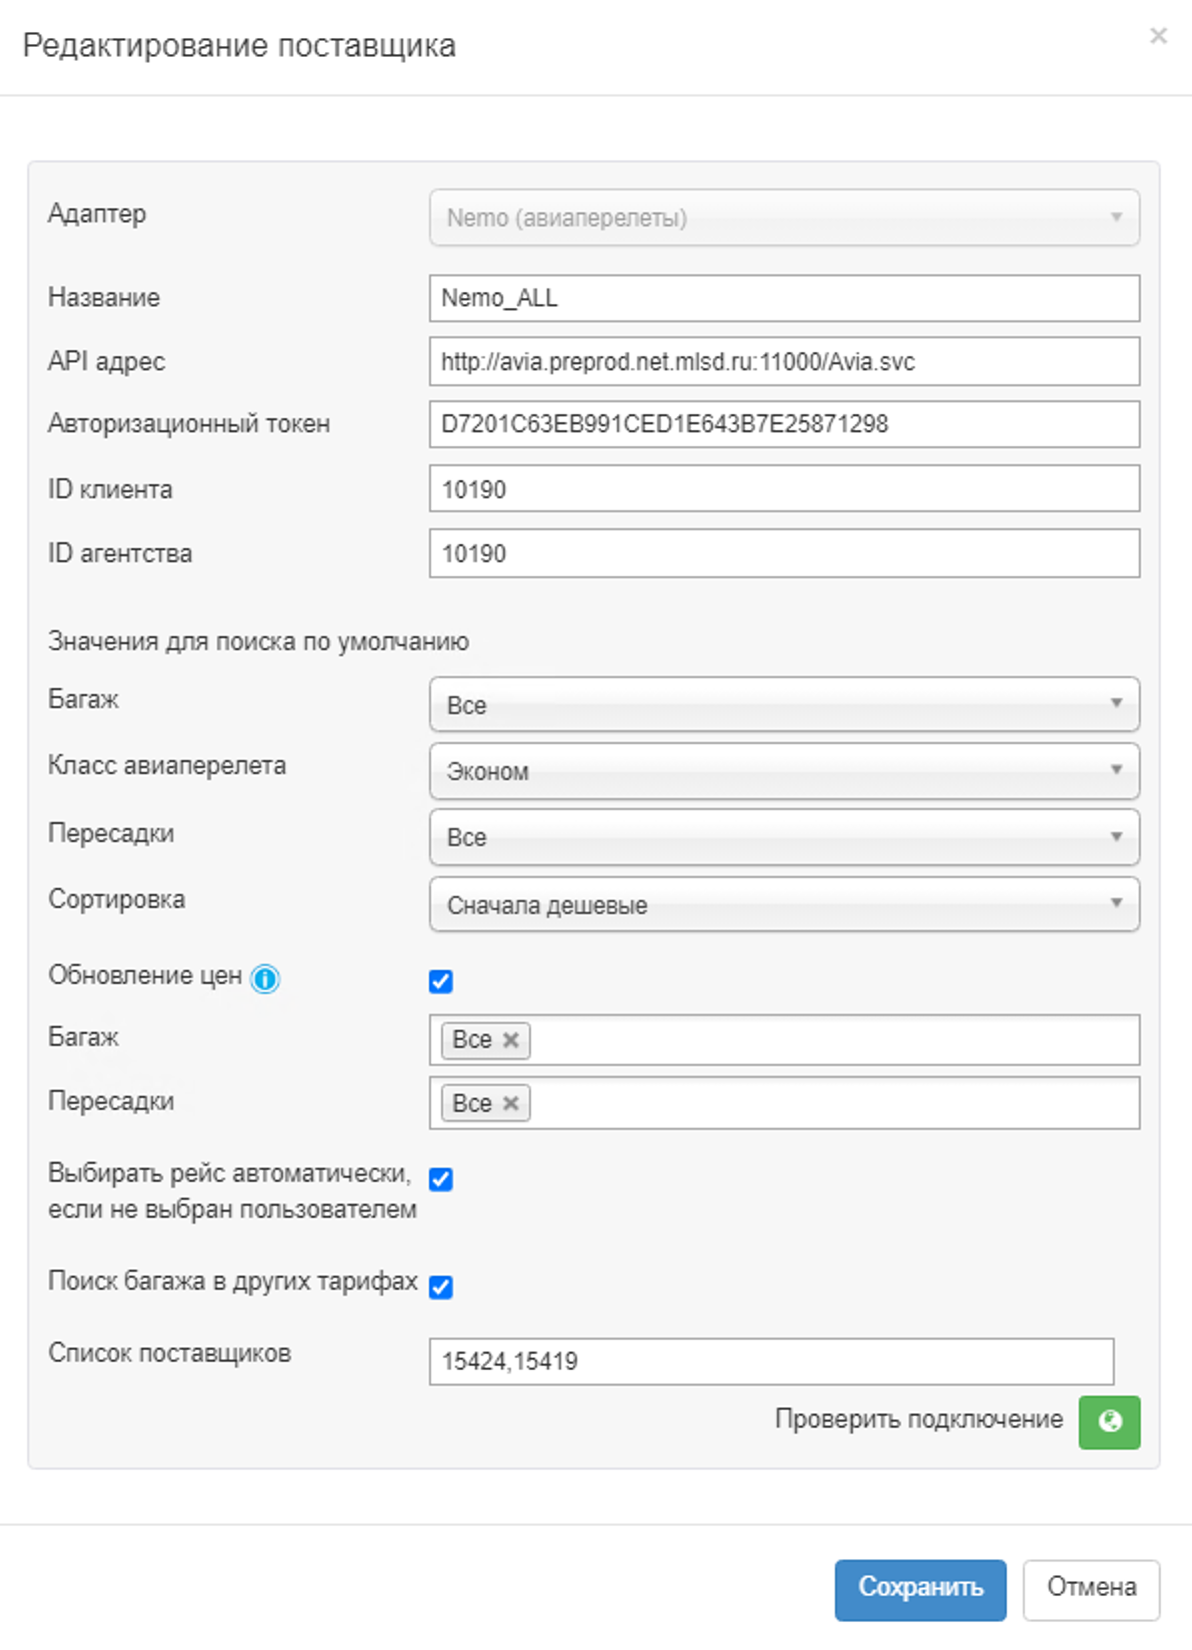The image size is (1192, 1650).
Task: Expand the Класс авиаперелета dropdown
Action: (784, 771)
